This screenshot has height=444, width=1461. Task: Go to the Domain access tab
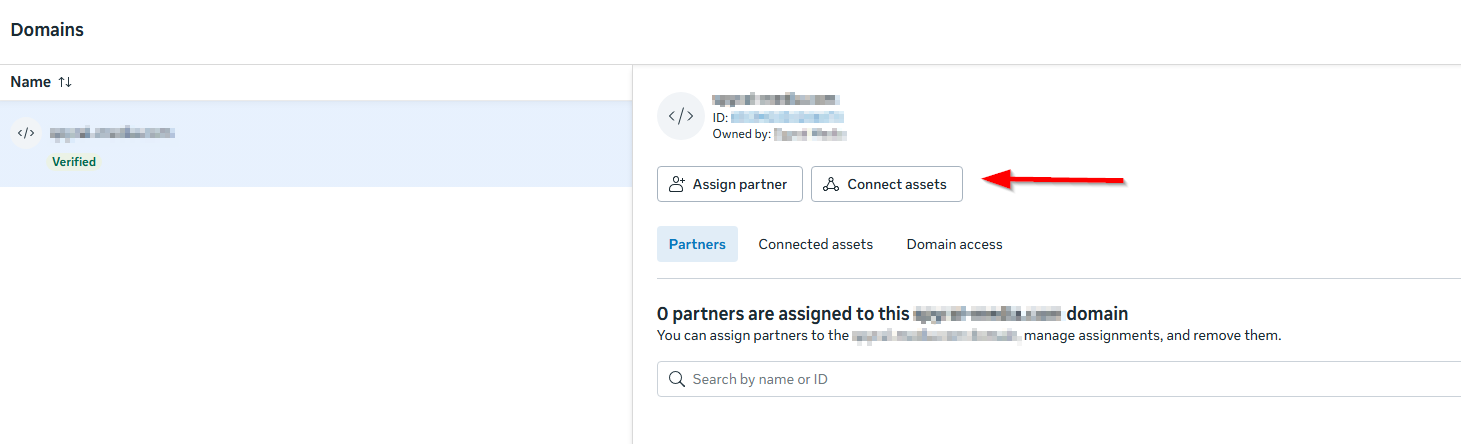click(955, 244)
